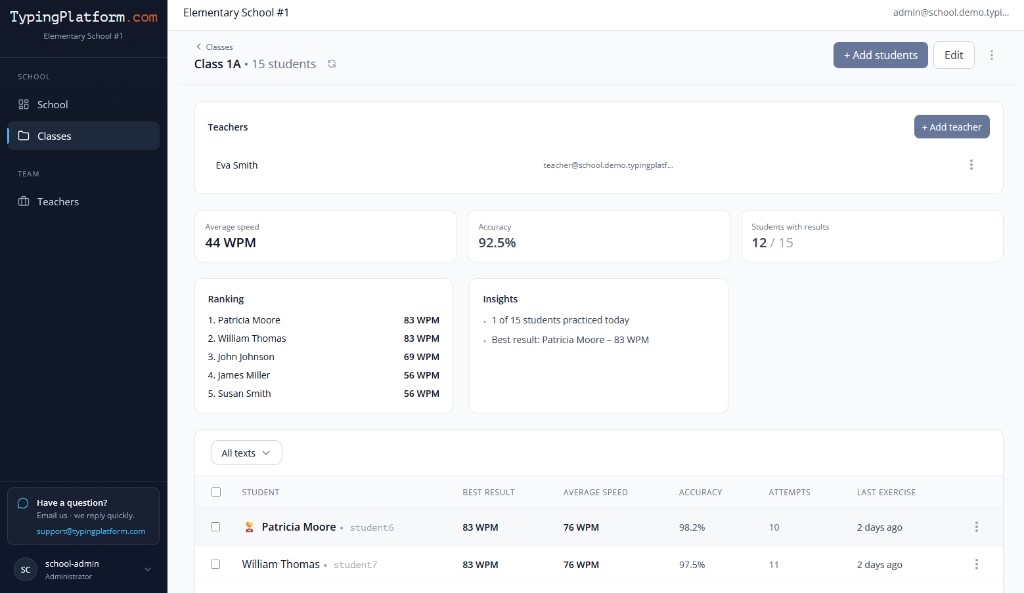Screen dimensions: 1024x593
Task: Sort by the AVERAGE SPEED column header
Action: click(x=595, y=492)
